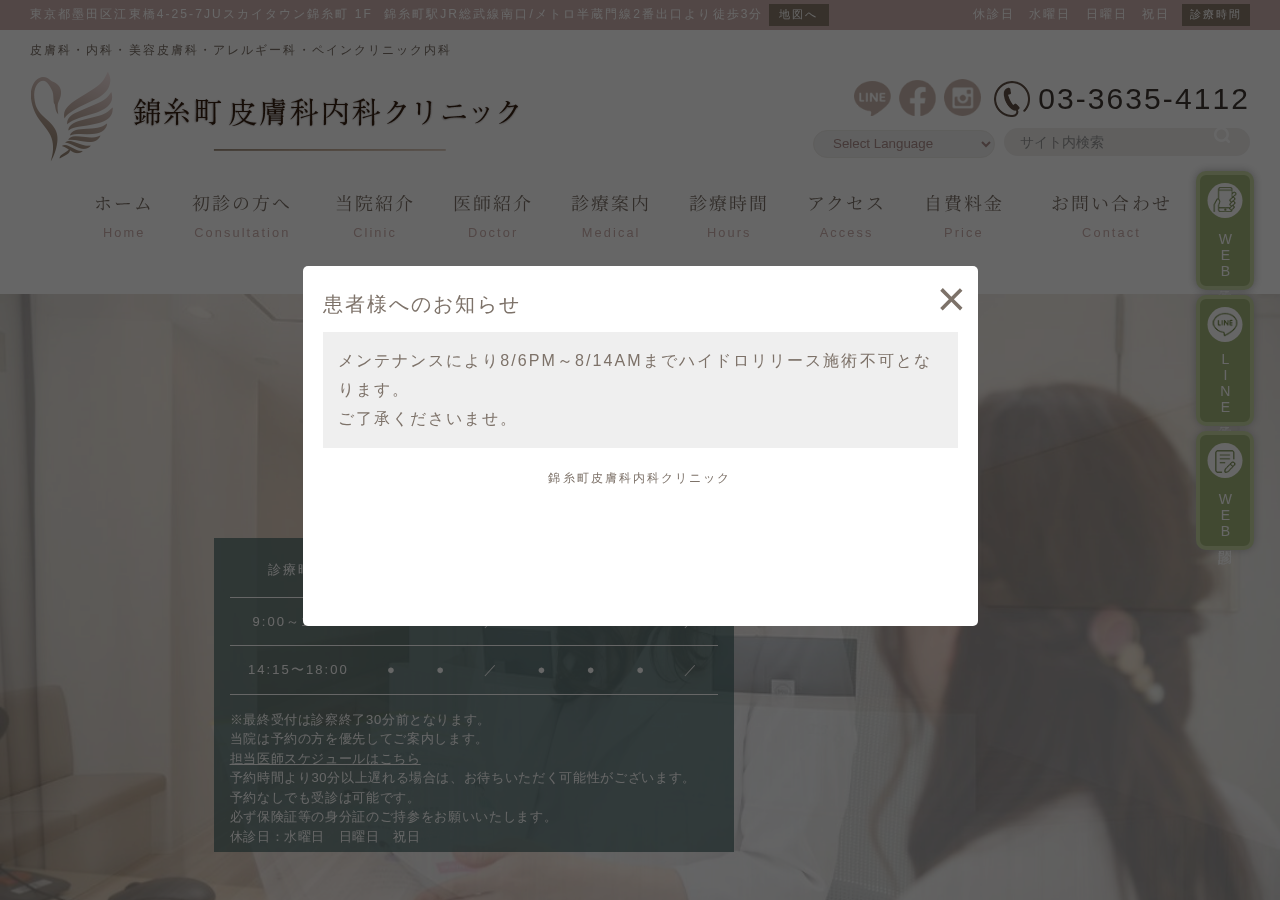Close the patient notice popup
Viewport: 1280px width, 900px height.
click(951, 299)
